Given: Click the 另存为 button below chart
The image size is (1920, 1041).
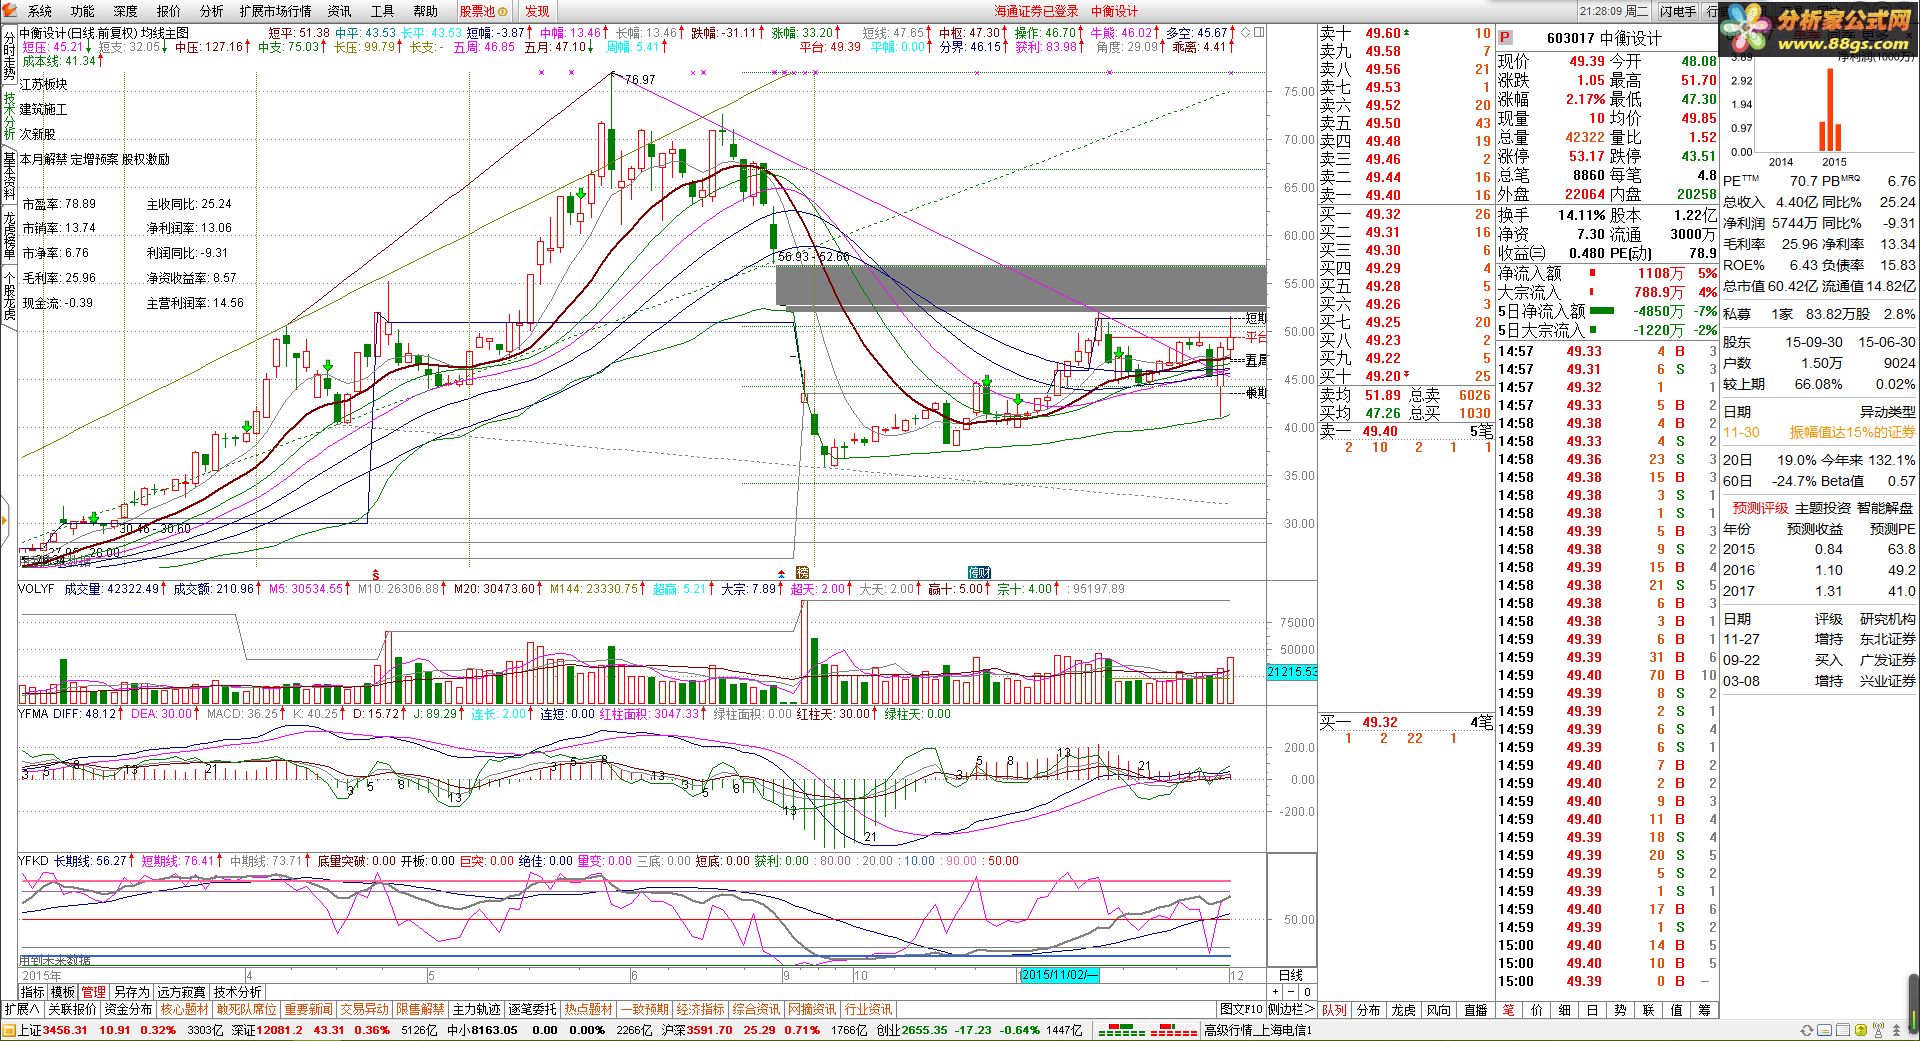Looking at the screenshot, I should (131, 992).
